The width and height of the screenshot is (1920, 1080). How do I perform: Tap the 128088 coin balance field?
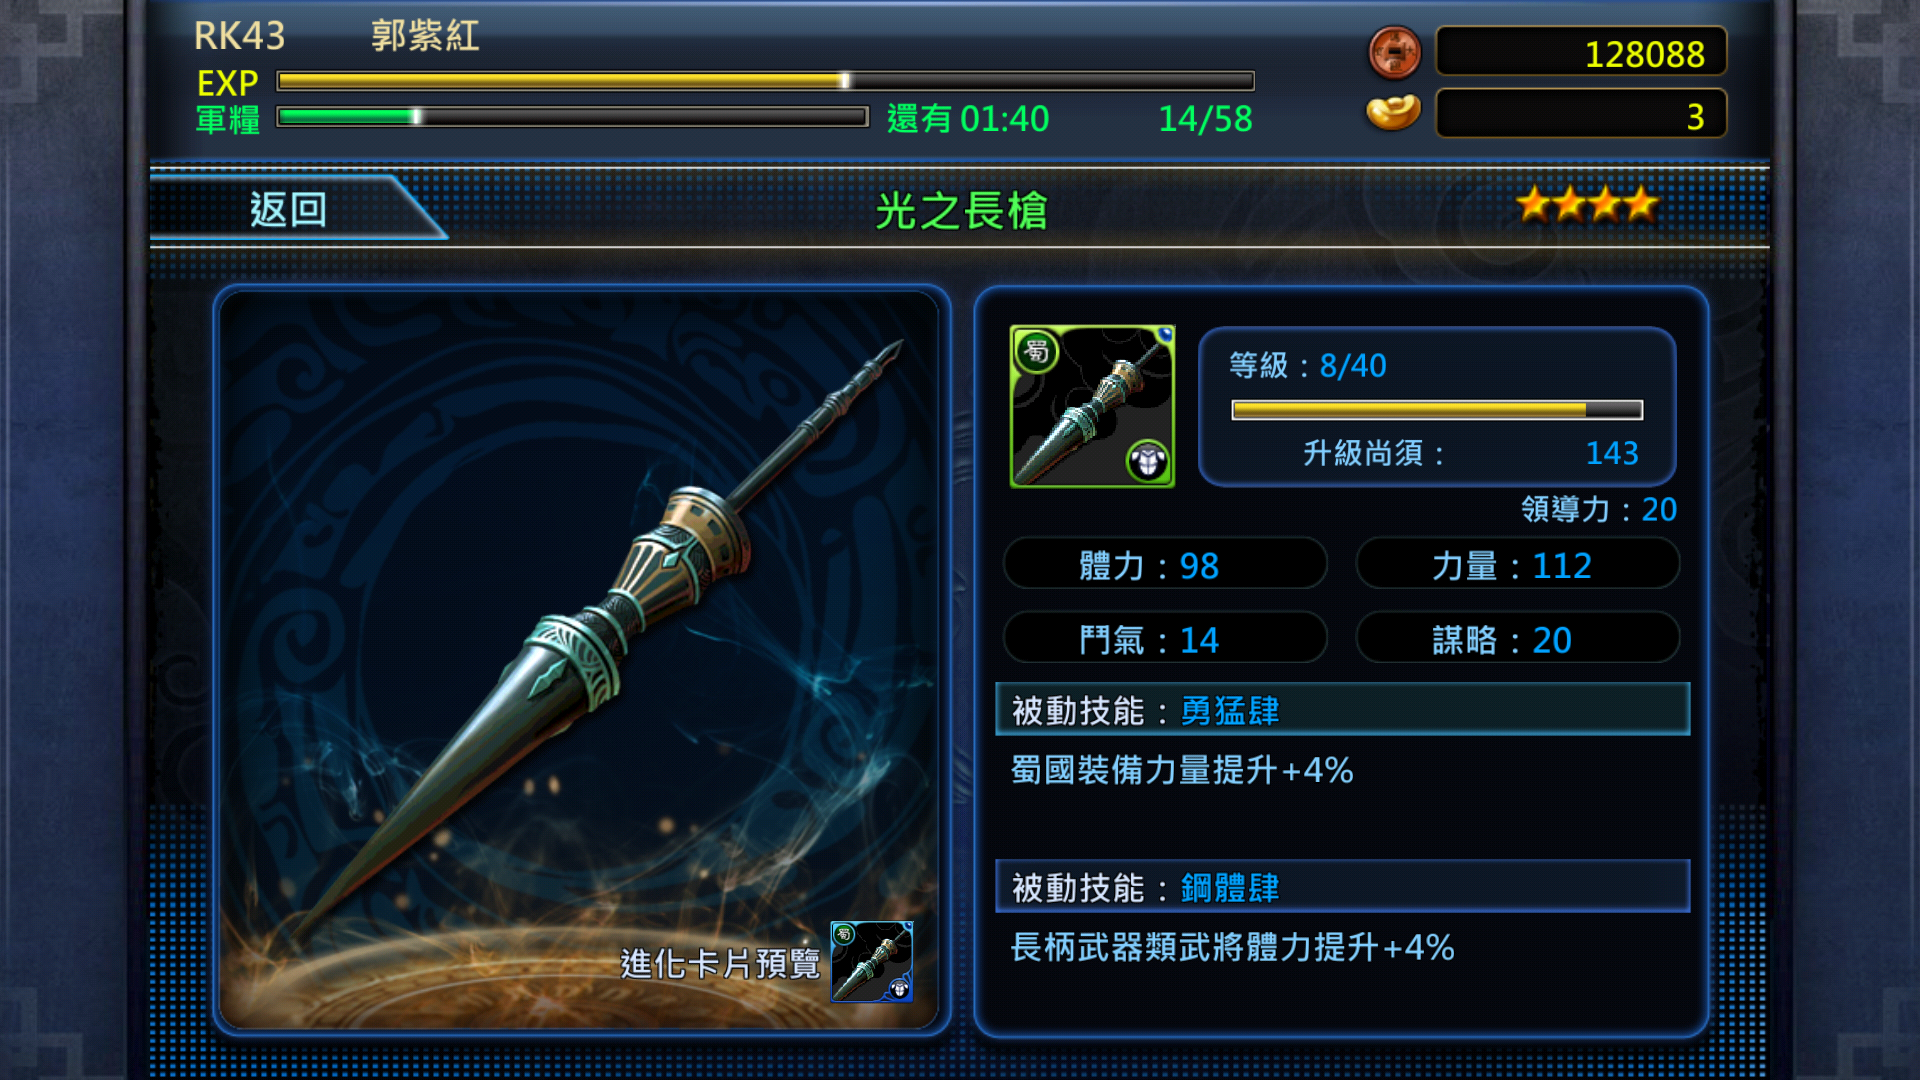[x=1581, y=52]
